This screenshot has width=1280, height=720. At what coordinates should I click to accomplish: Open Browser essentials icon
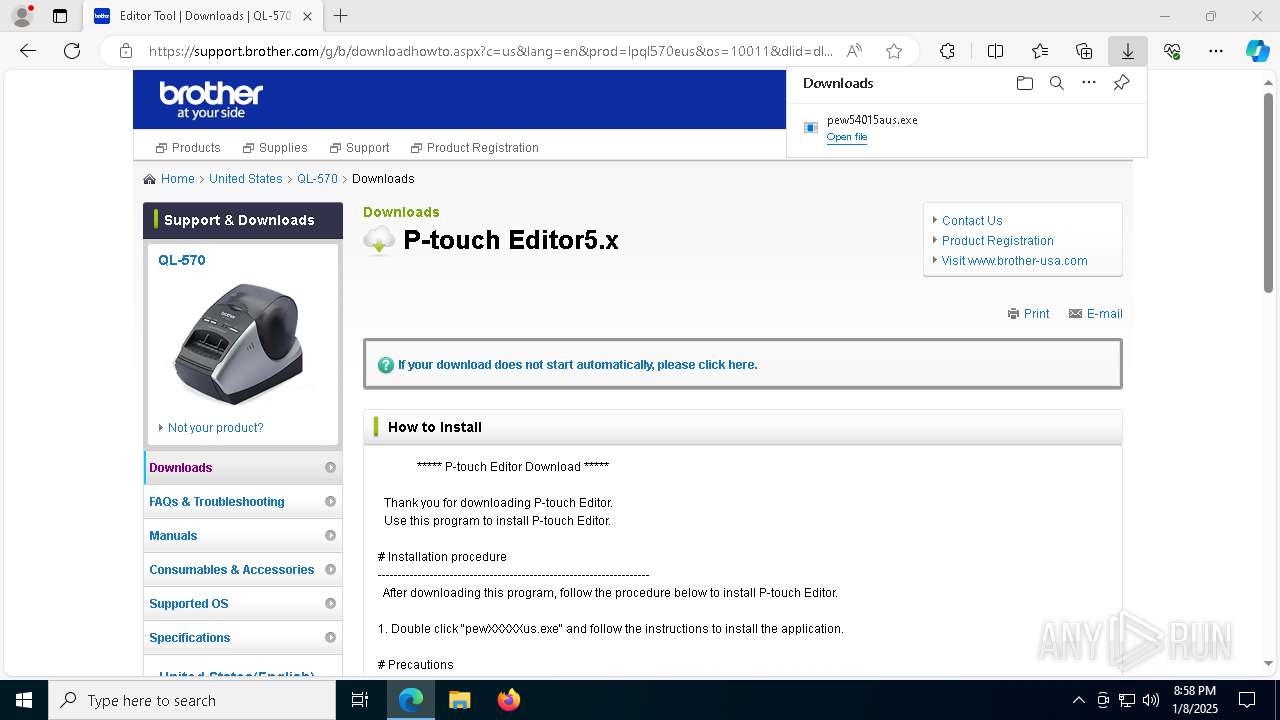click(1172, 51)
